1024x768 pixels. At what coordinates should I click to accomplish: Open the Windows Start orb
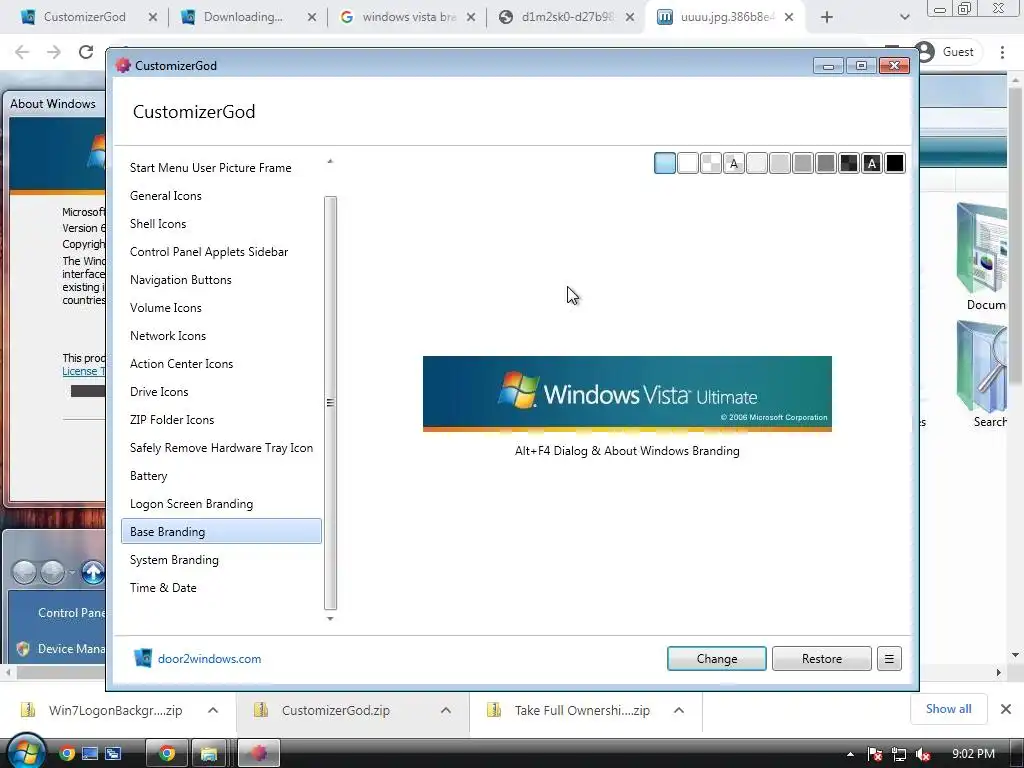pyautogui.click(x=26, y=751)
